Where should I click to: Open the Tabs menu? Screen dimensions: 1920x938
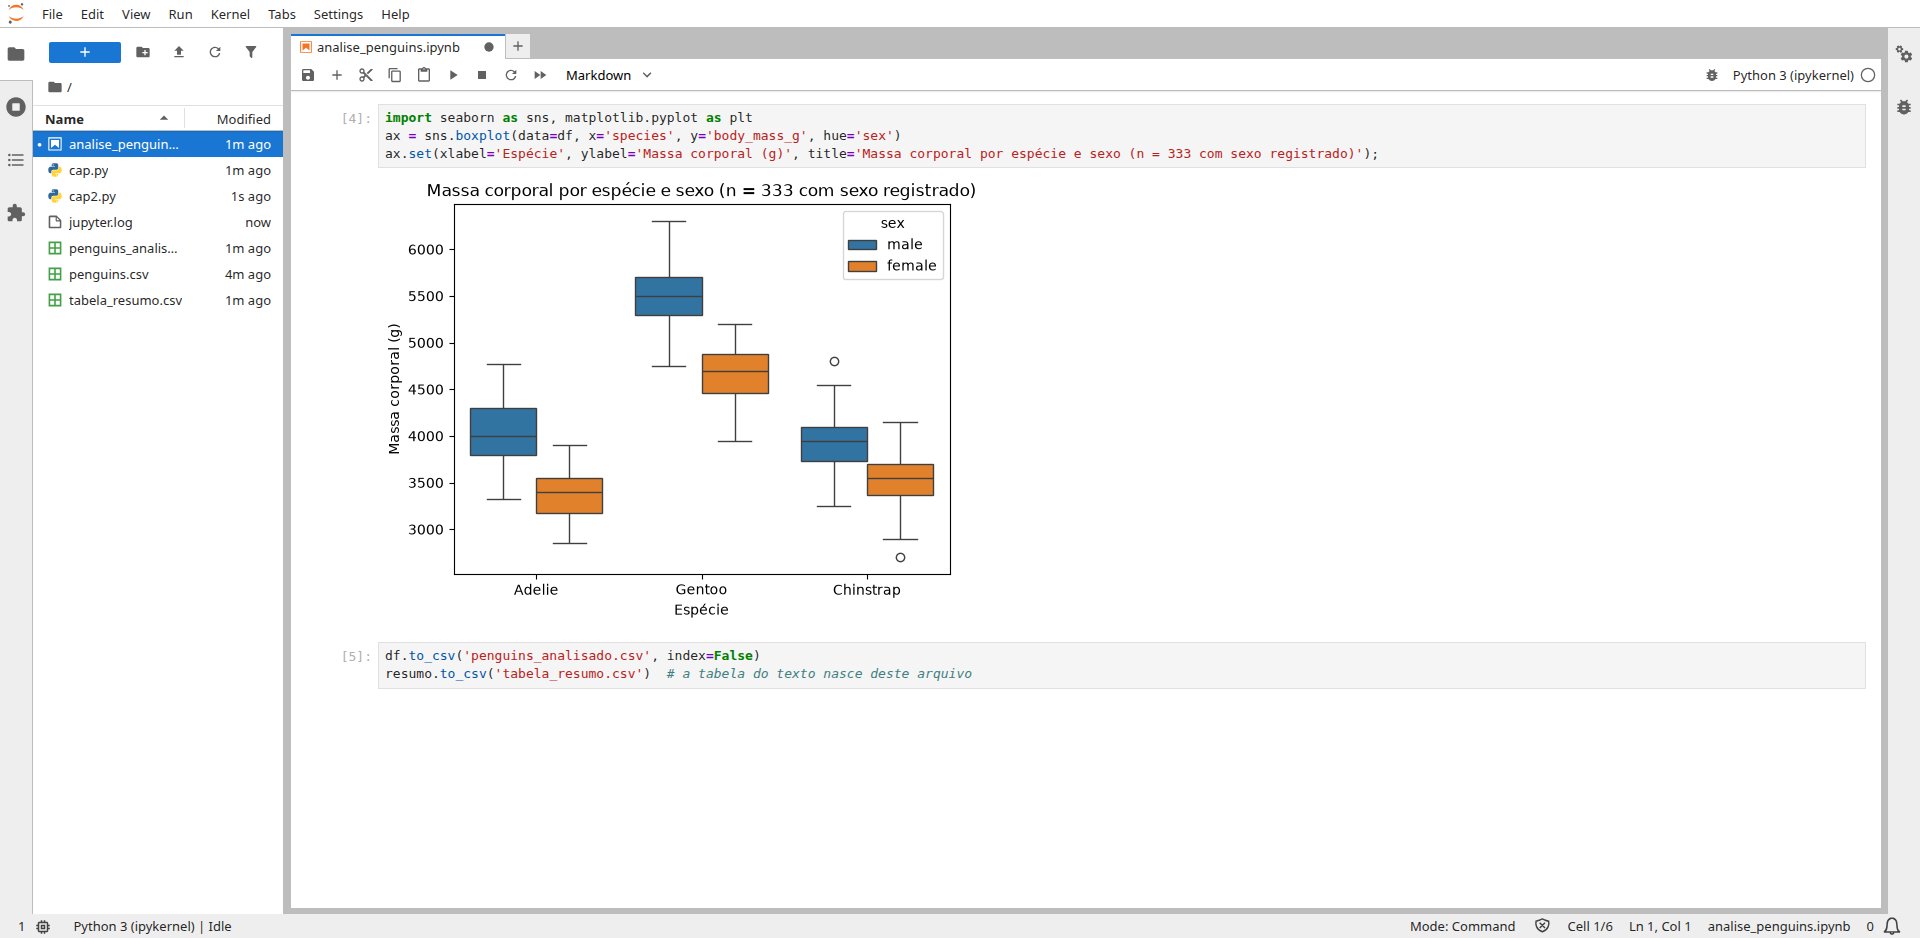click(x=282, y=14)
